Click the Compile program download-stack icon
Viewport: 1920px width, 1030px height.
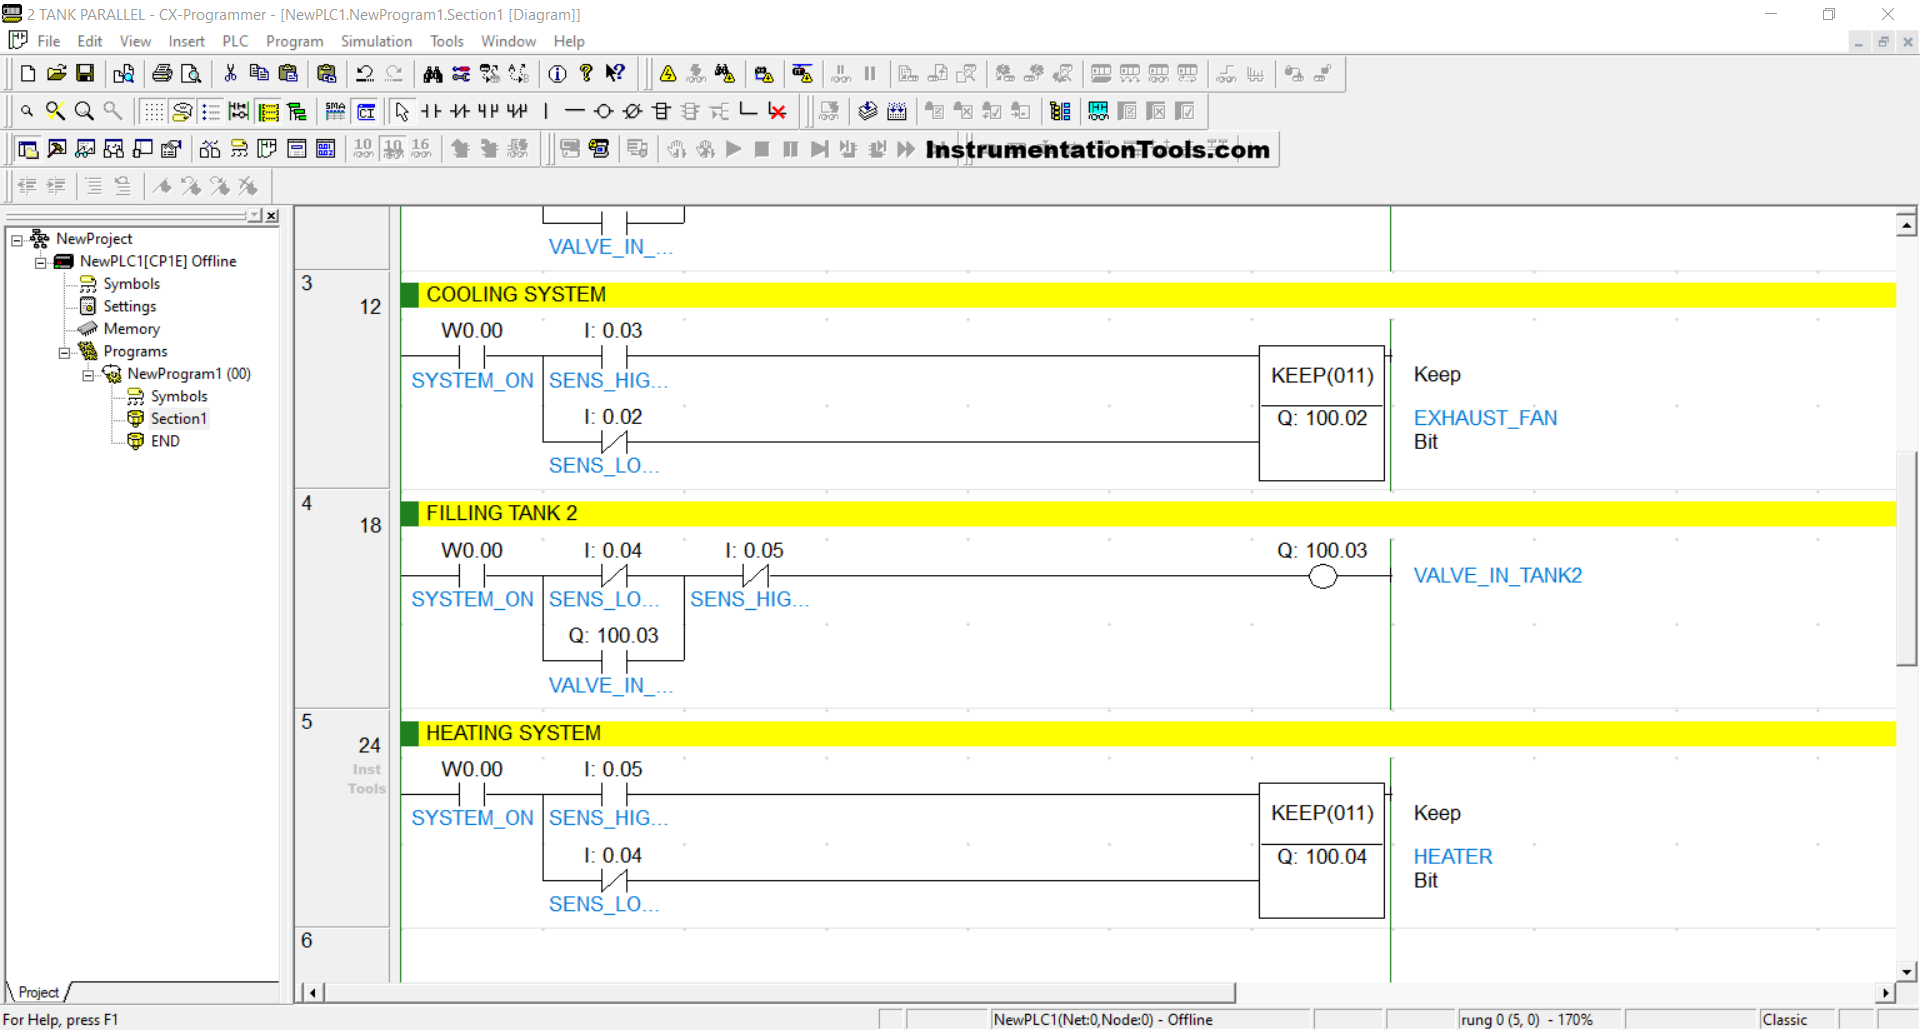[868, 111]
